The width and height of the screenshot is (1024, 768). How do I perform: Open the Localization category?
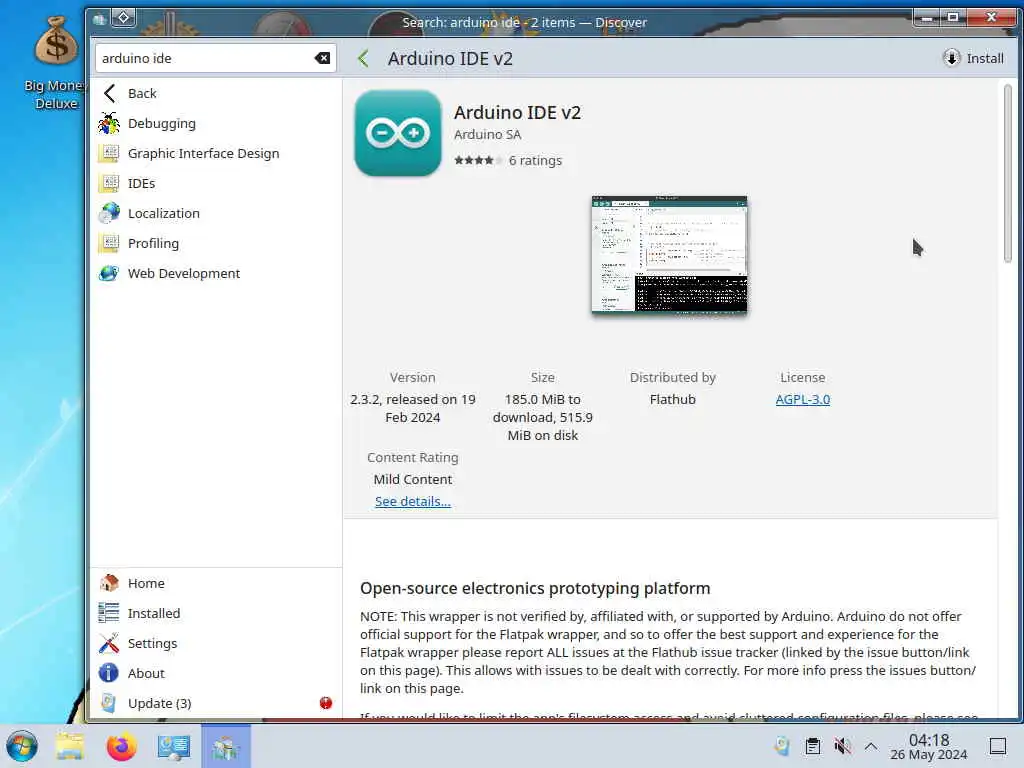tap(216, 213)
